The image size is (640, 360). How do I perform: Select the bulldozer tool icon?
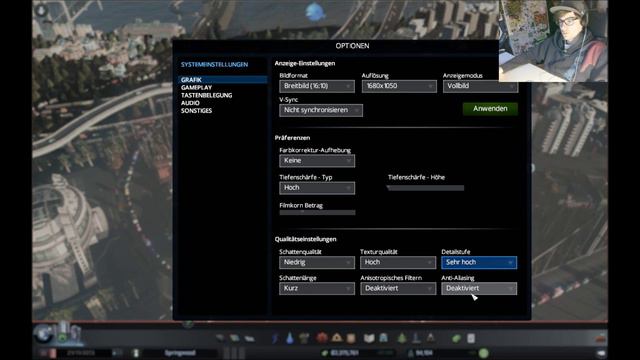601,338
